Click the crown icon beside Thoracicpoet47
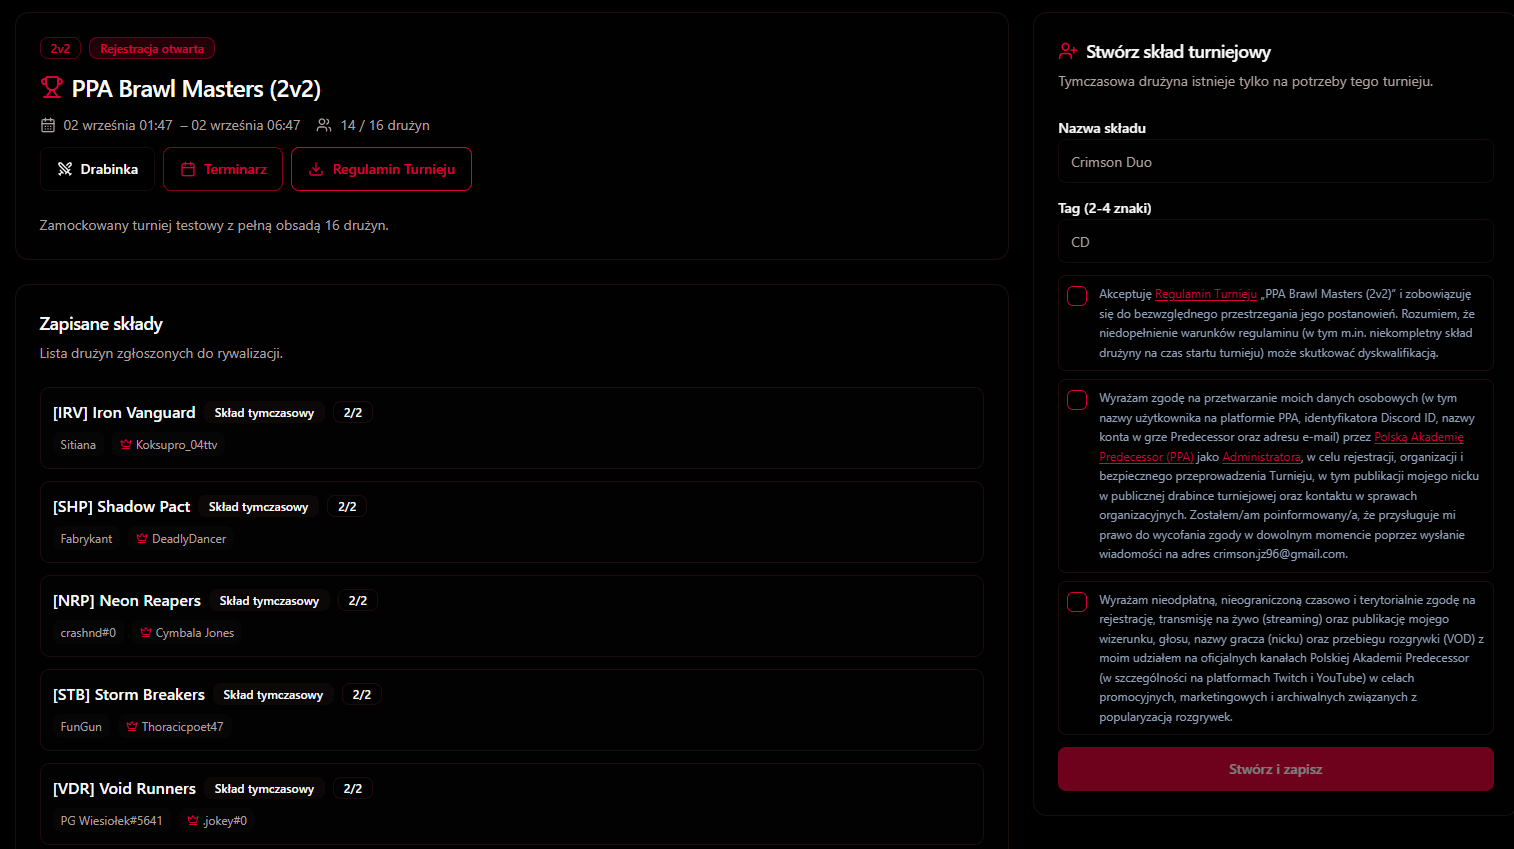Image resolution: width=1514 pixels, height=849 pixels. pyautogui.click(x=132, y=727)
